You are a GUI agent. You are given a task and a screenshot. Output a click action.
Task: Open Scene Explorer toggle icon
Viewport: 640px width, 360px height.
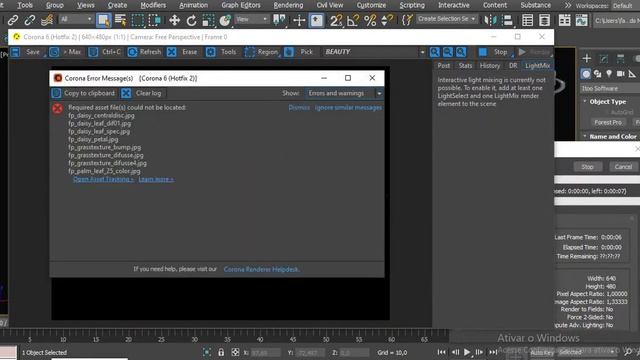click(x=527, y=20)
